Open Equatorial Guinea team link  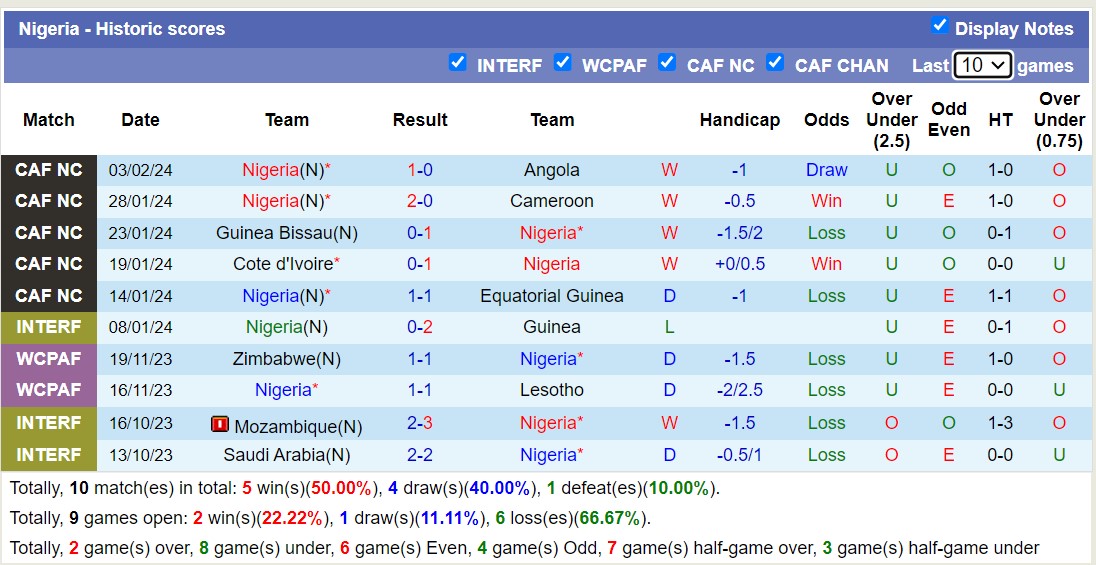click(551, 296)
